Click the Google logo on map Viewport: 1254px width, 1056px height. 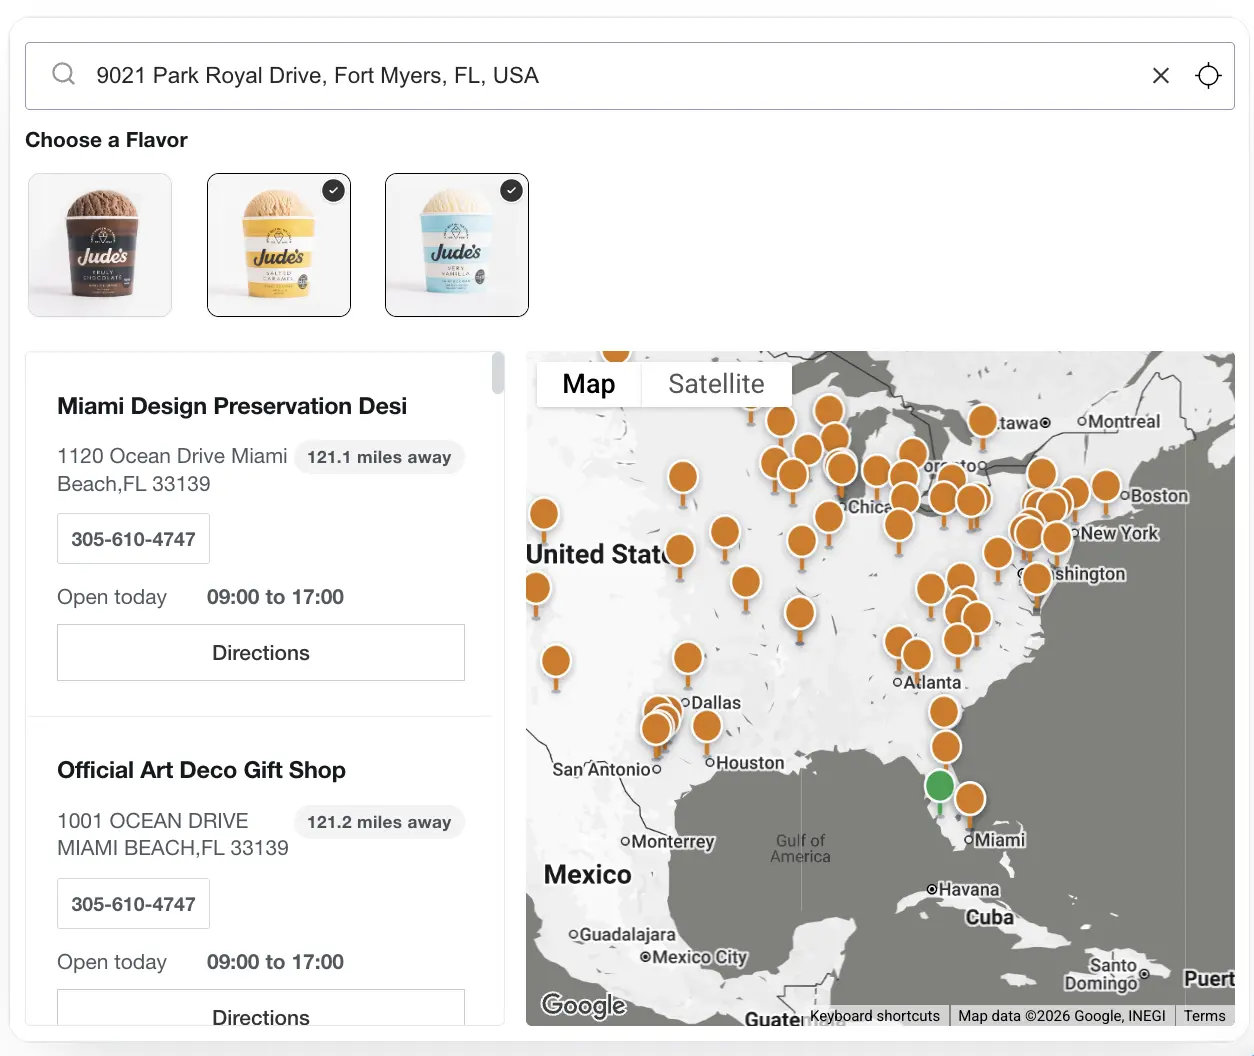click(584, 1005)
